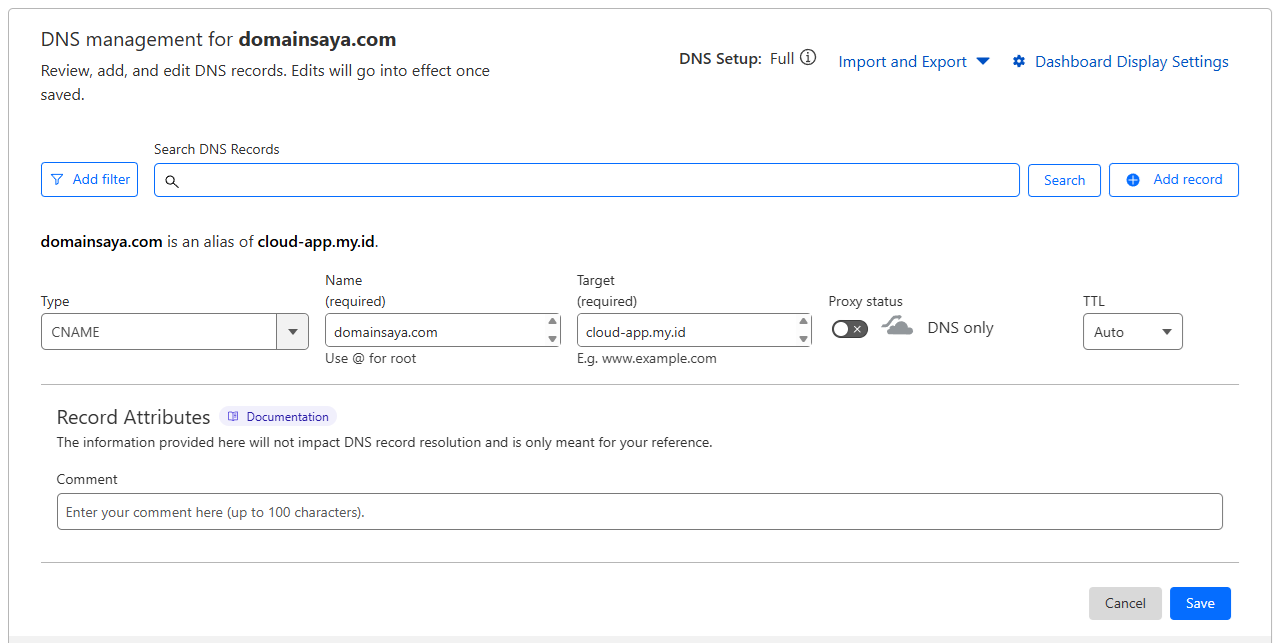Click the Target field containing cloud-app.my.id
The width and height of the screenshot is (1280, 643).
click(687, 332)
